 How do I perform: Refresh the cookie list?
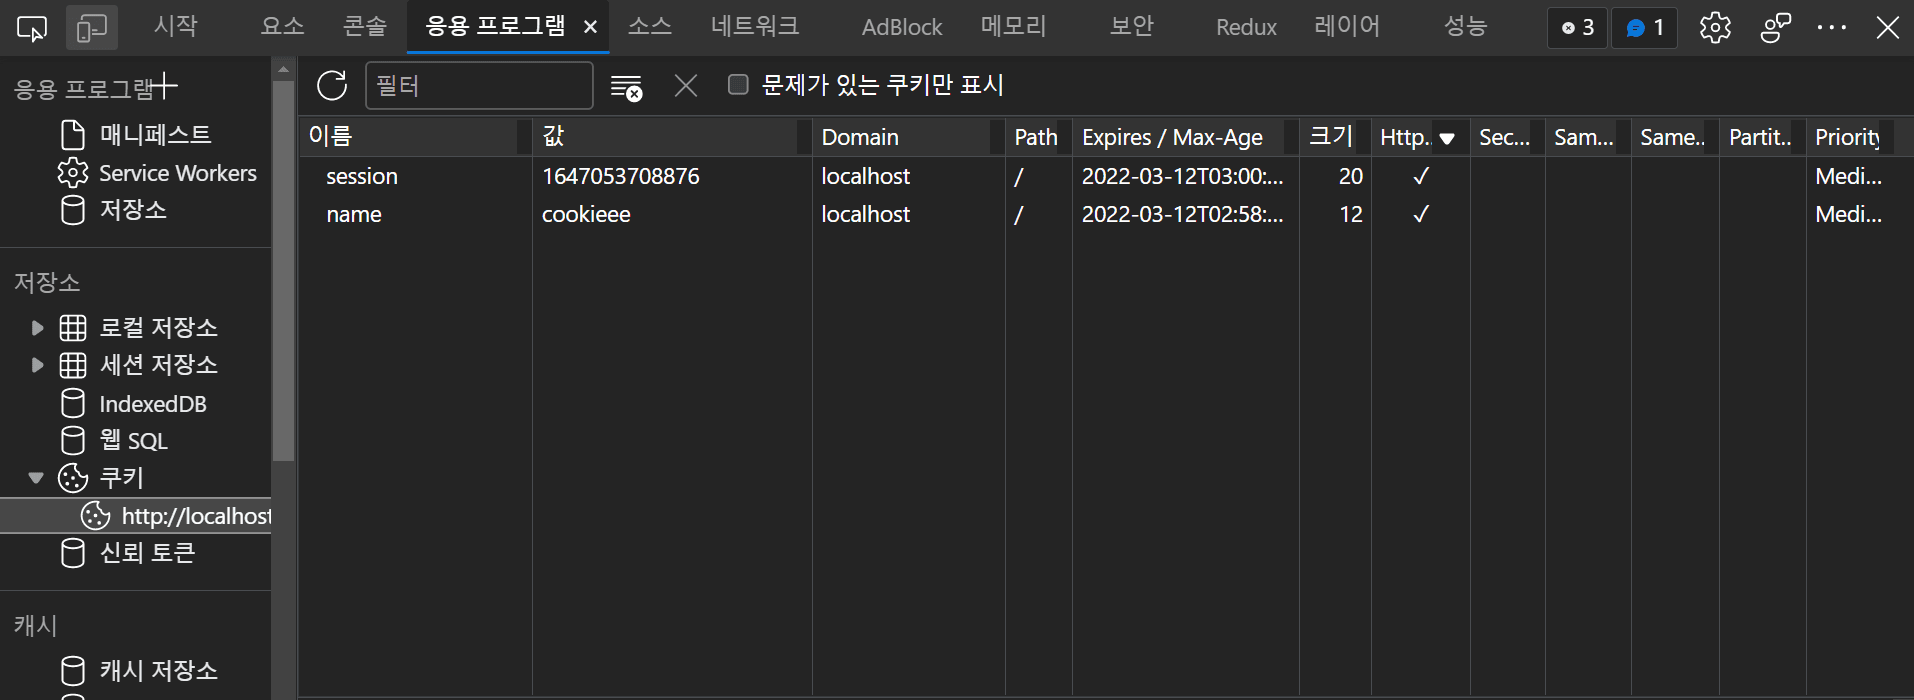point(332,86)
